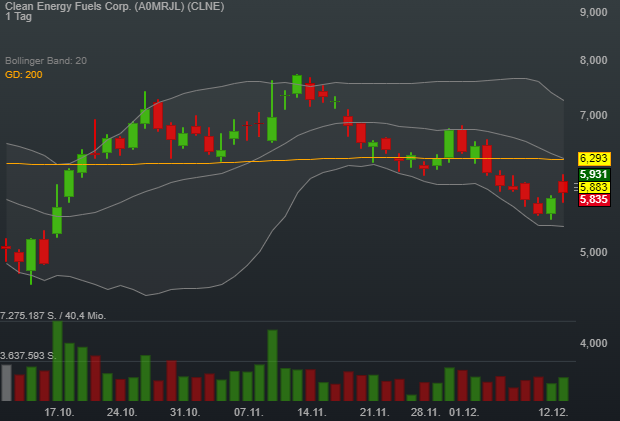This screenshot has height=421, width=620.
Task: Click the green 5,931 price tag
Action: click(594, 174)
